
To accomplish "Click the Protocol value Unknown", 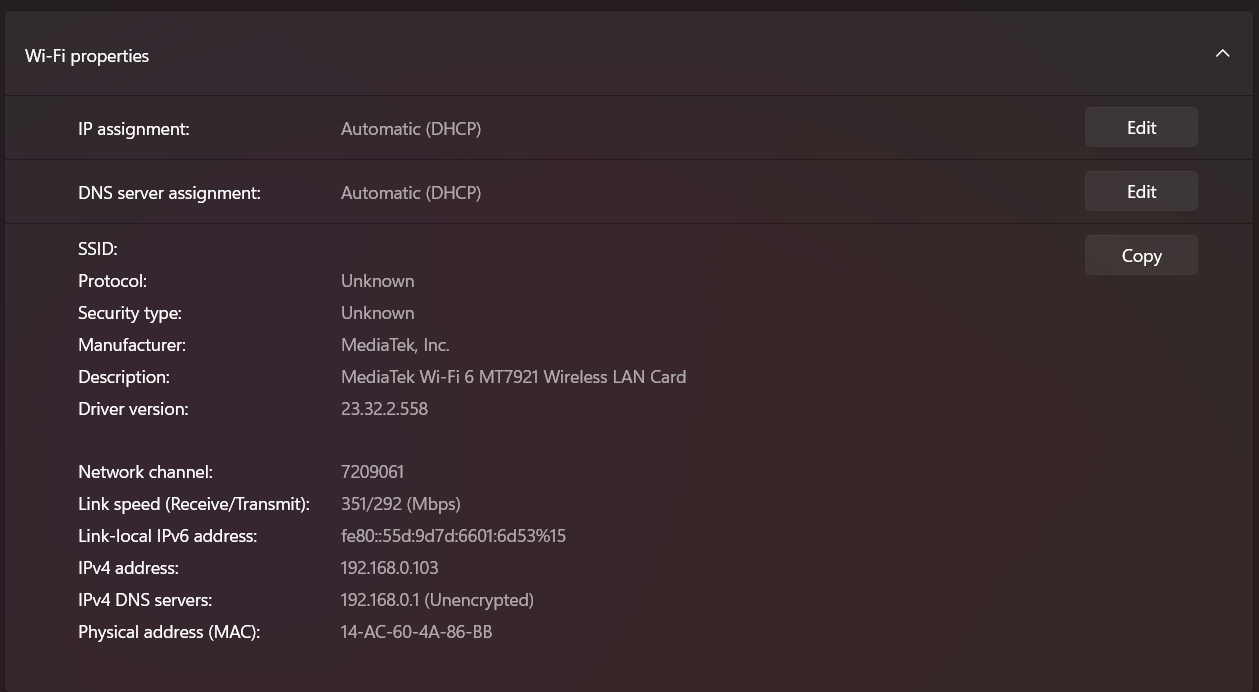I will (377, 281).
